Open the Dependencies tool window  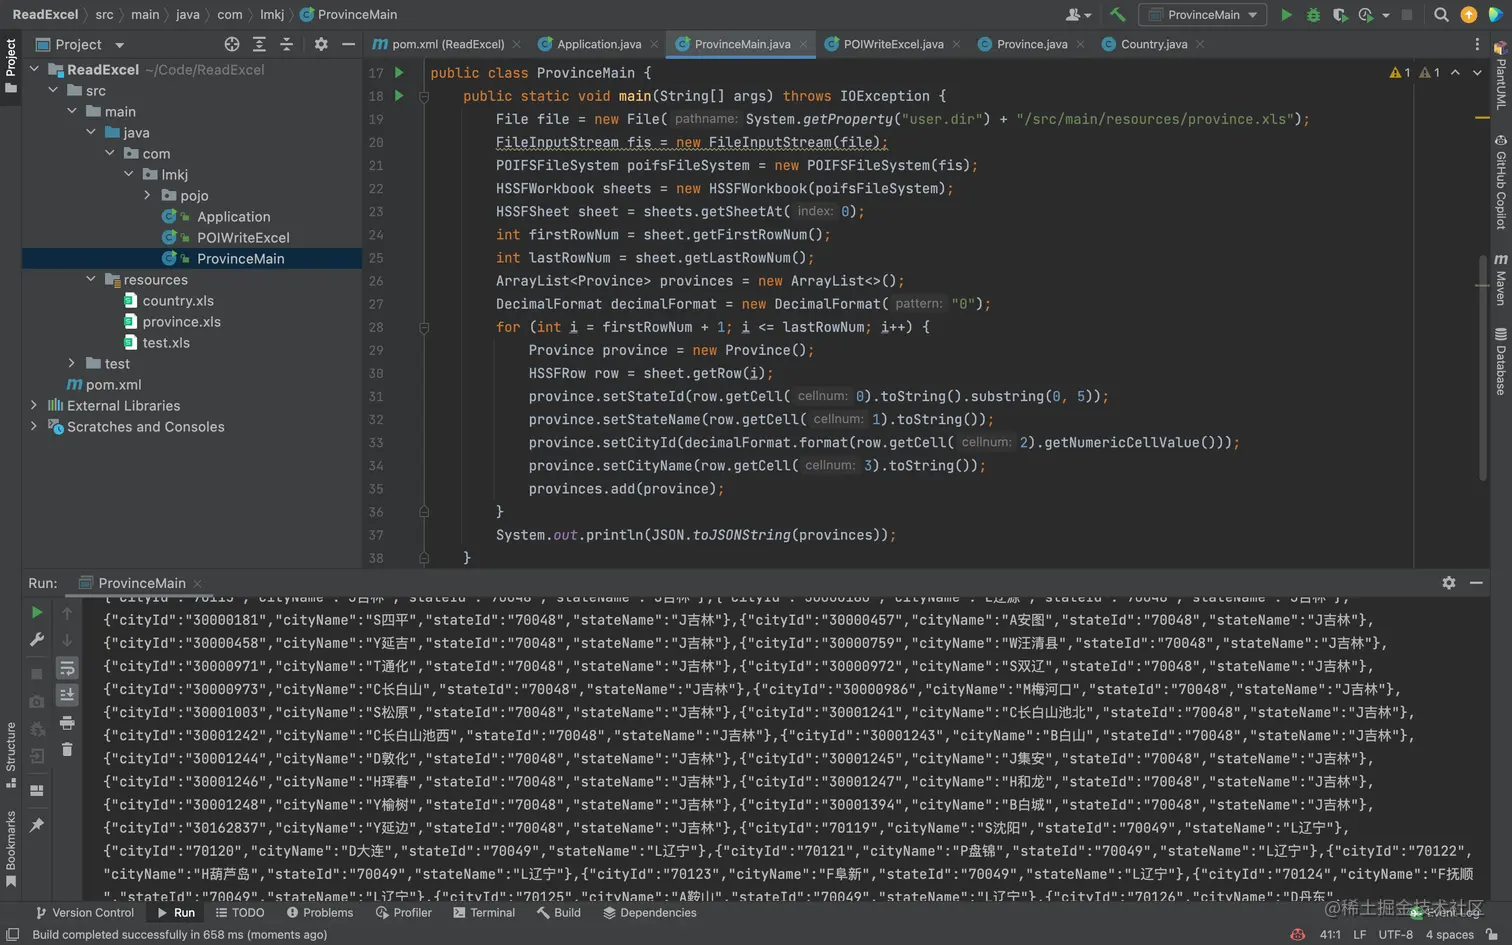650,913
